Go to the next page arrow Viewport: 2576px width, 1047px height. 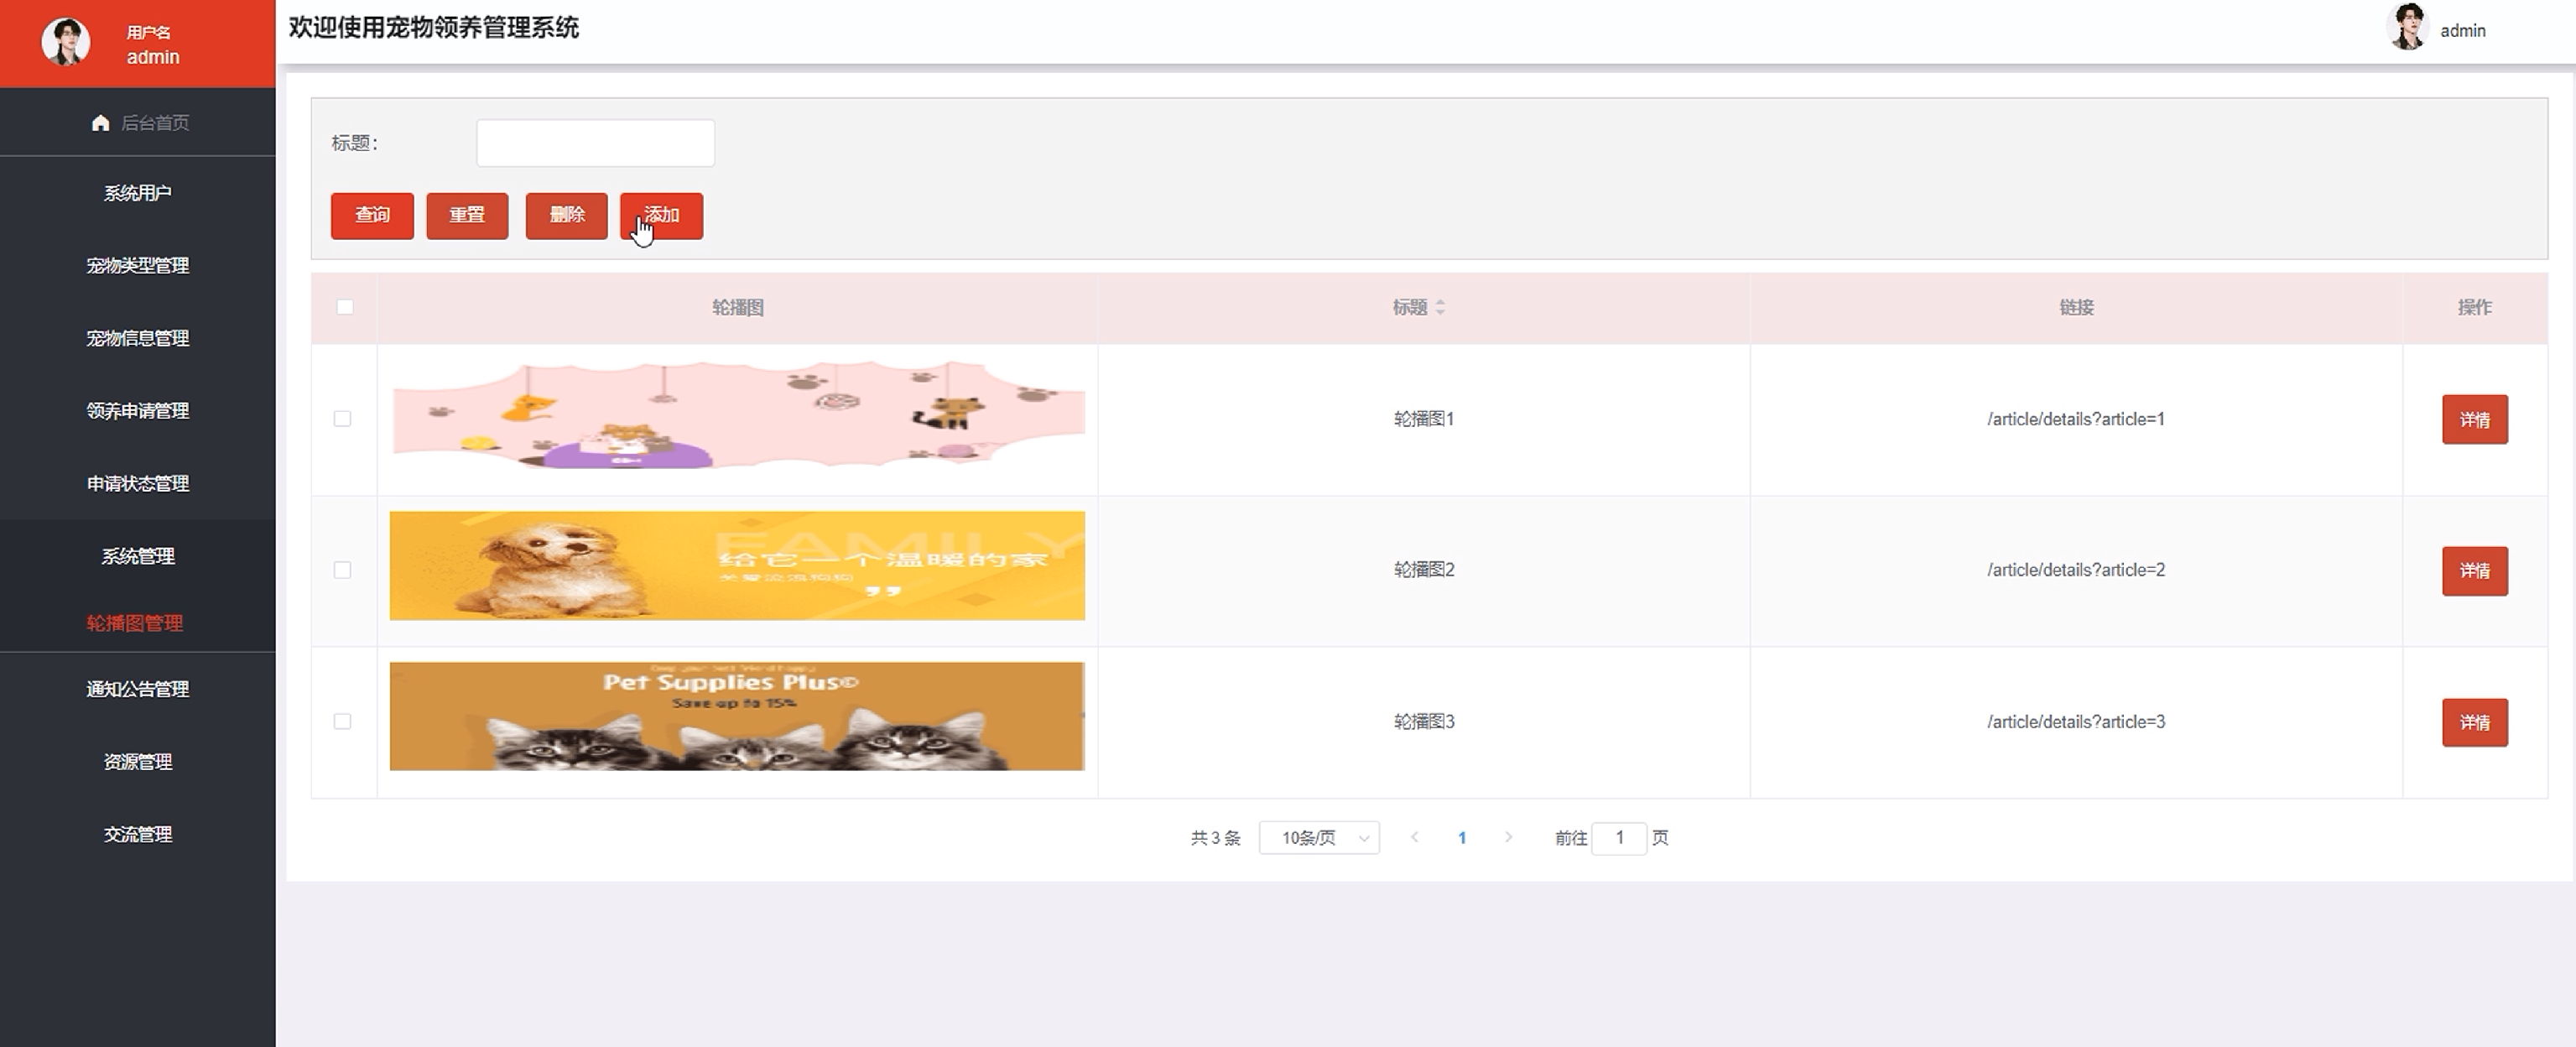point(1508,837)
